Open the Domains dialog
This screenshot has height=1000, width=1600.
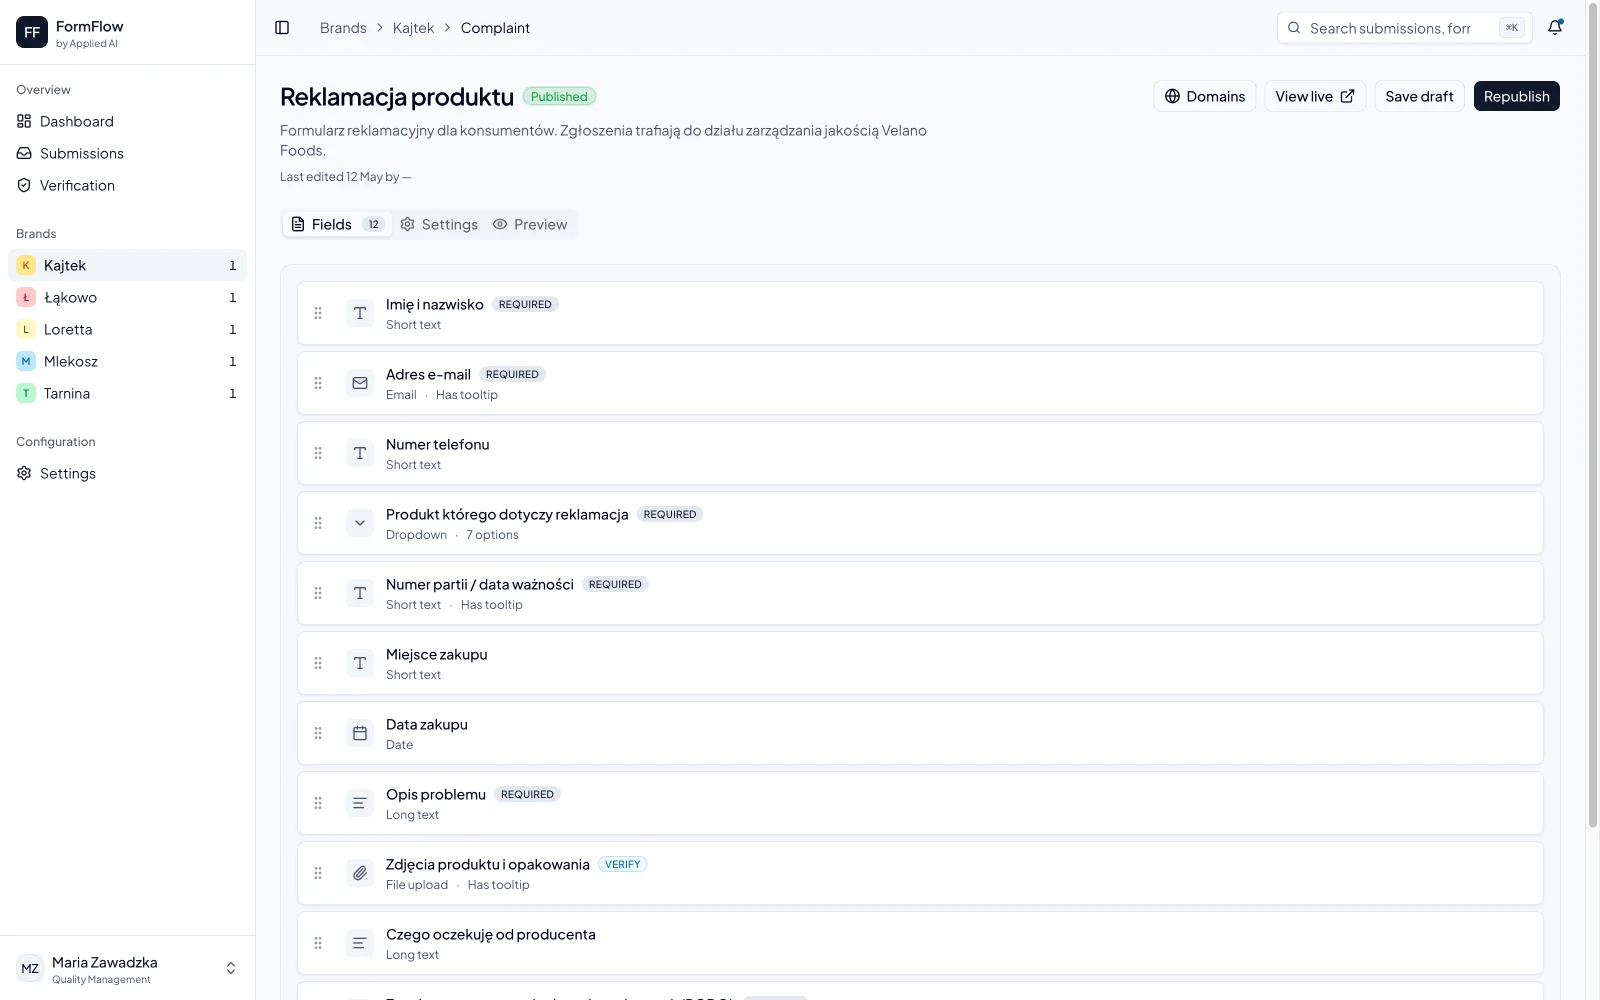(1204, 96)
